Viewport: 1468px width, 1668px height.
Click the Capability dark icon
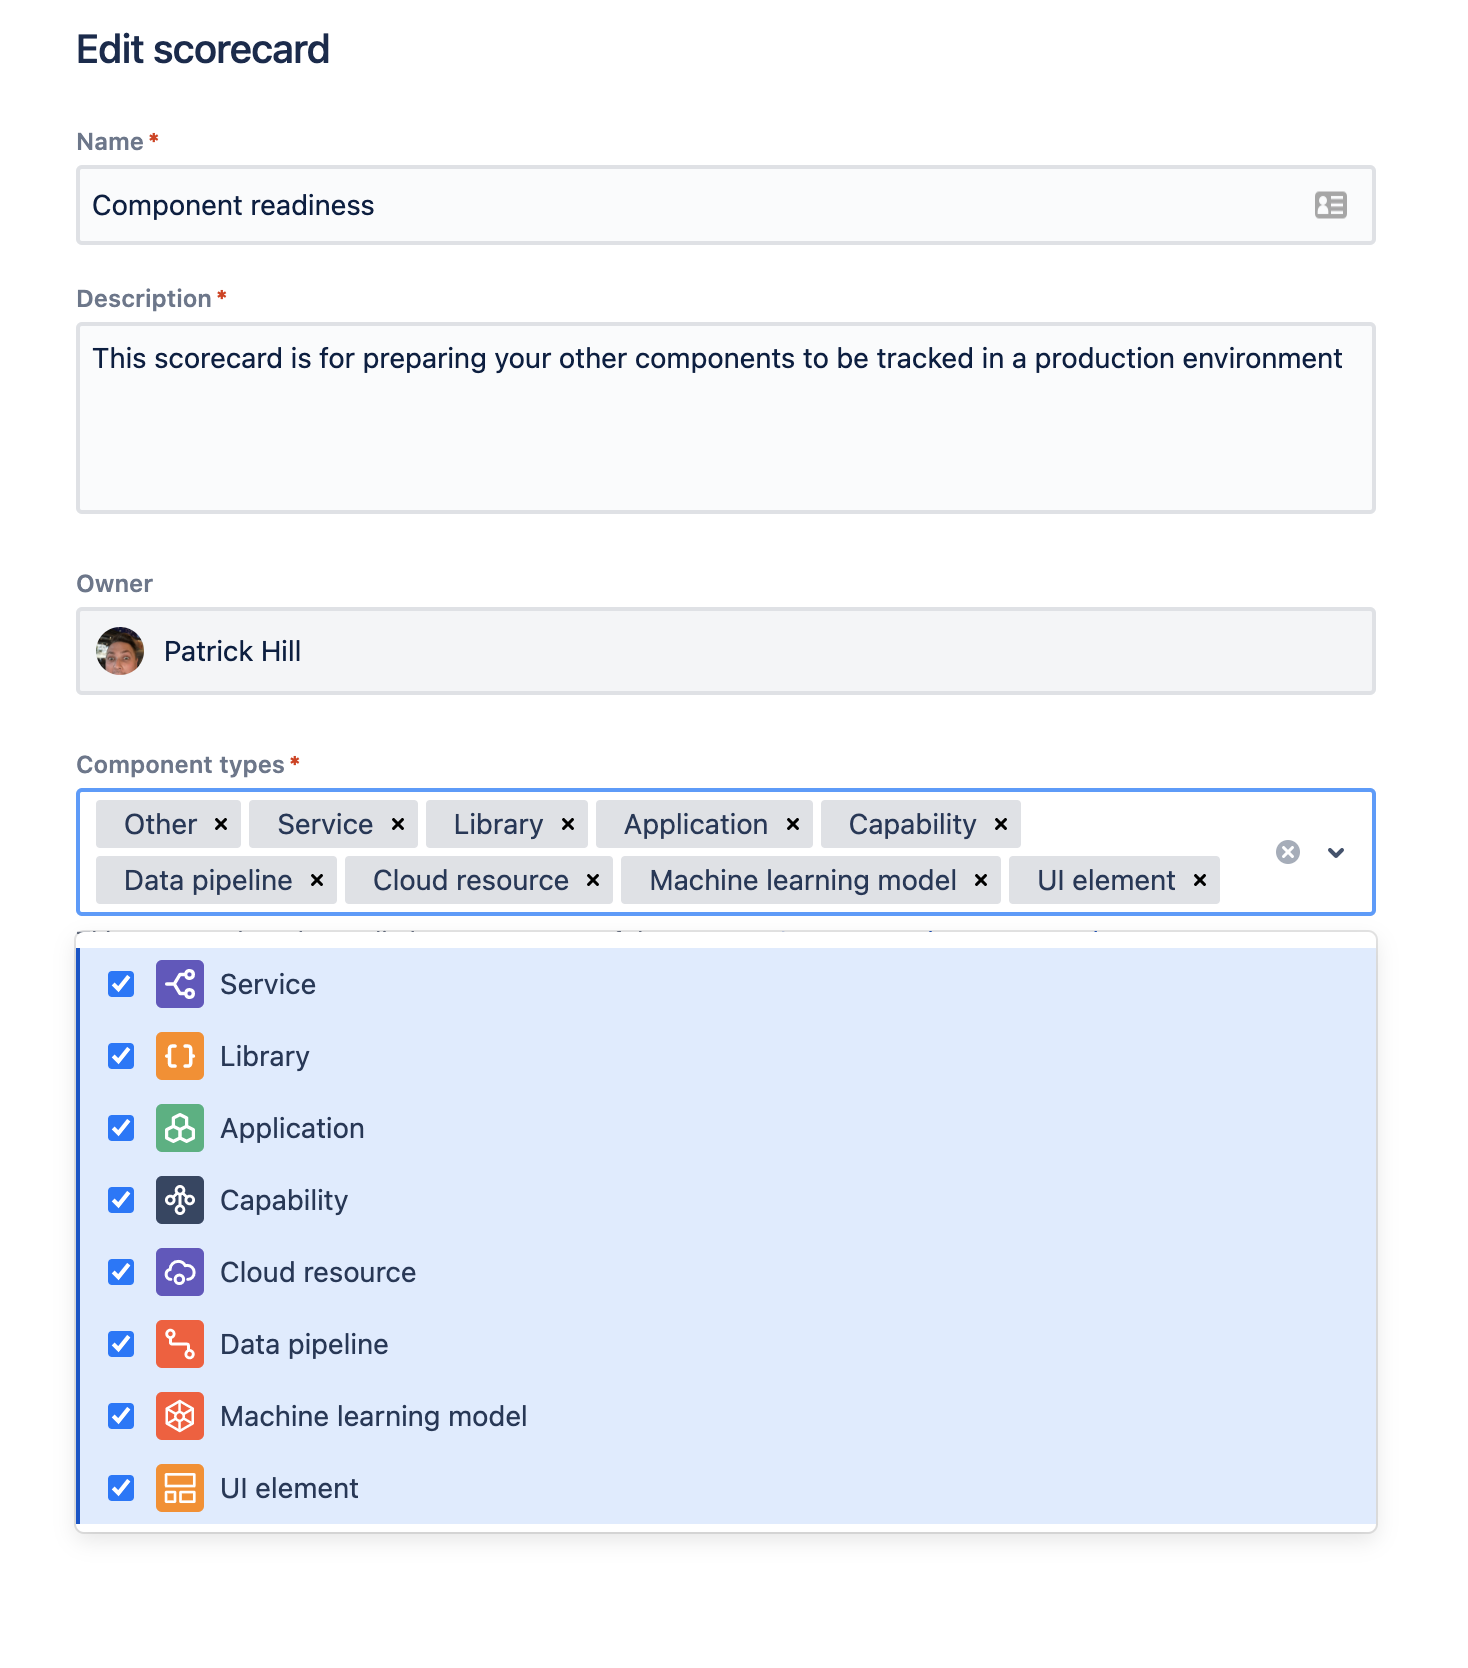point(180,1200)
